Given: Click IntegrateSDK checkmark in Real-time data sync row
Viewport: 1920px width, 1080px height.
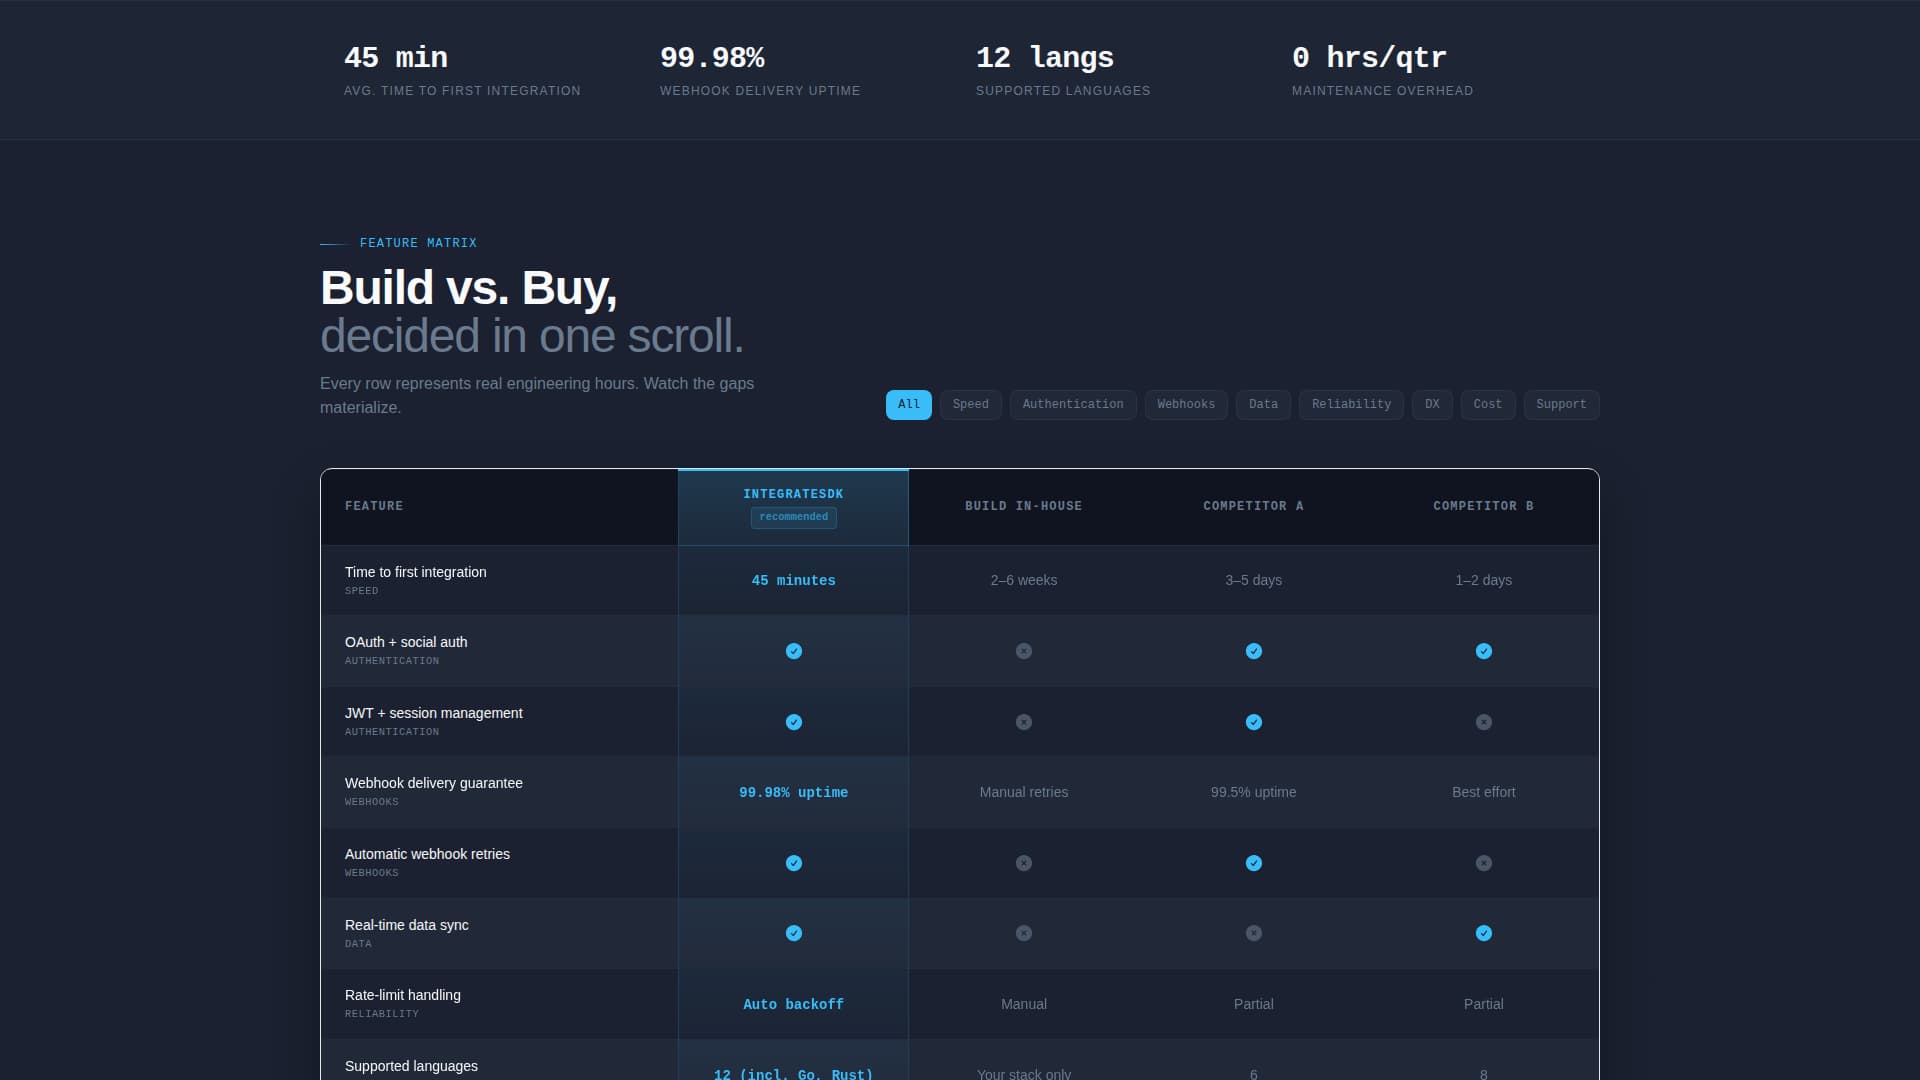Looking at the screenshot, I should click(x=793, y=933).
